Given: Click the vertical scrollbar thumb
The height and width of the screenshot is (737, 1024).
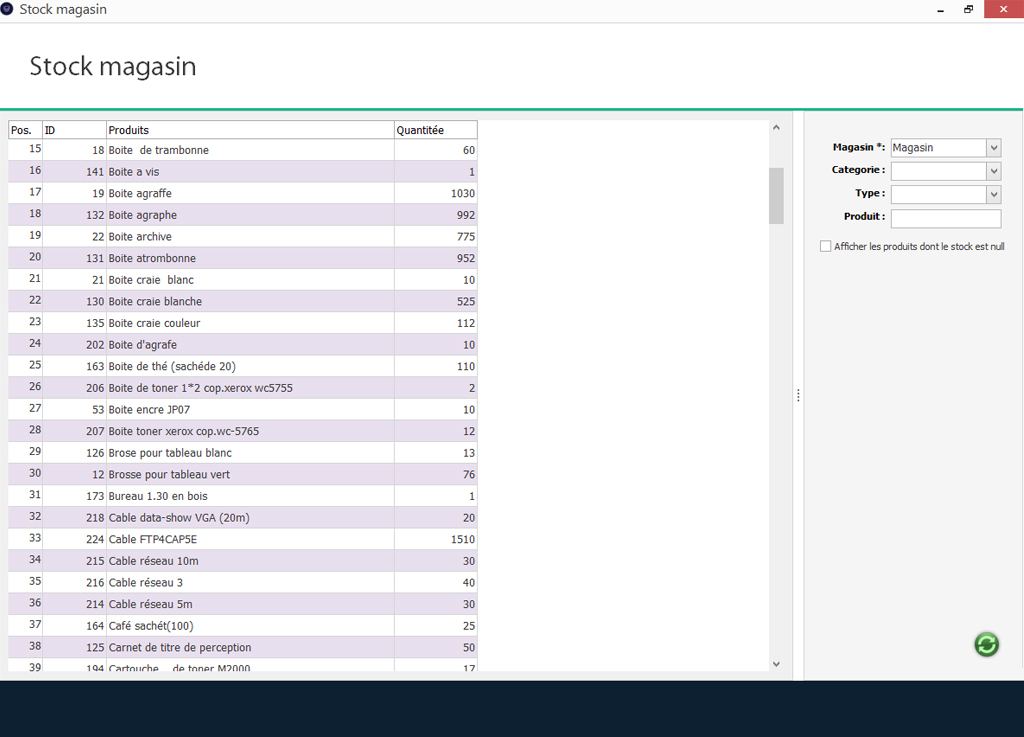Looking at the screenshot, I should click(776, 195).
